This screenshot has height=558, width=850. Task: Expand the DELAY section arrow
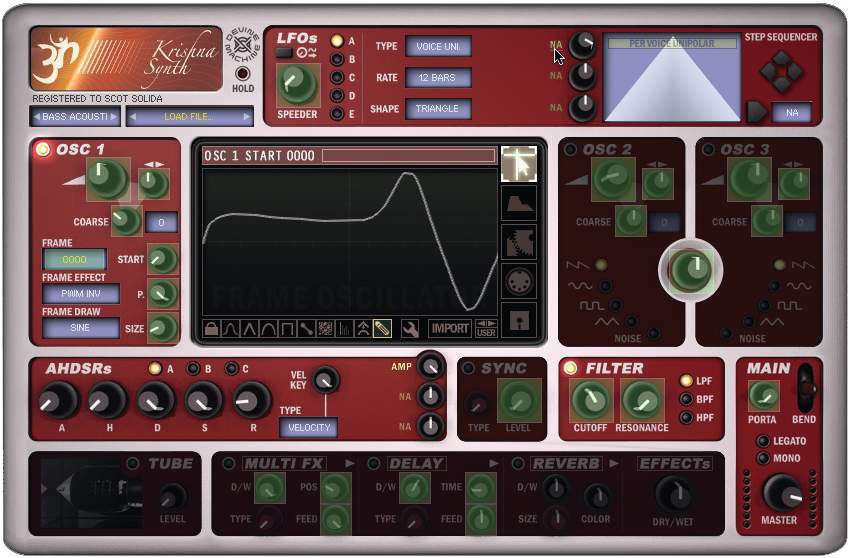493,464
